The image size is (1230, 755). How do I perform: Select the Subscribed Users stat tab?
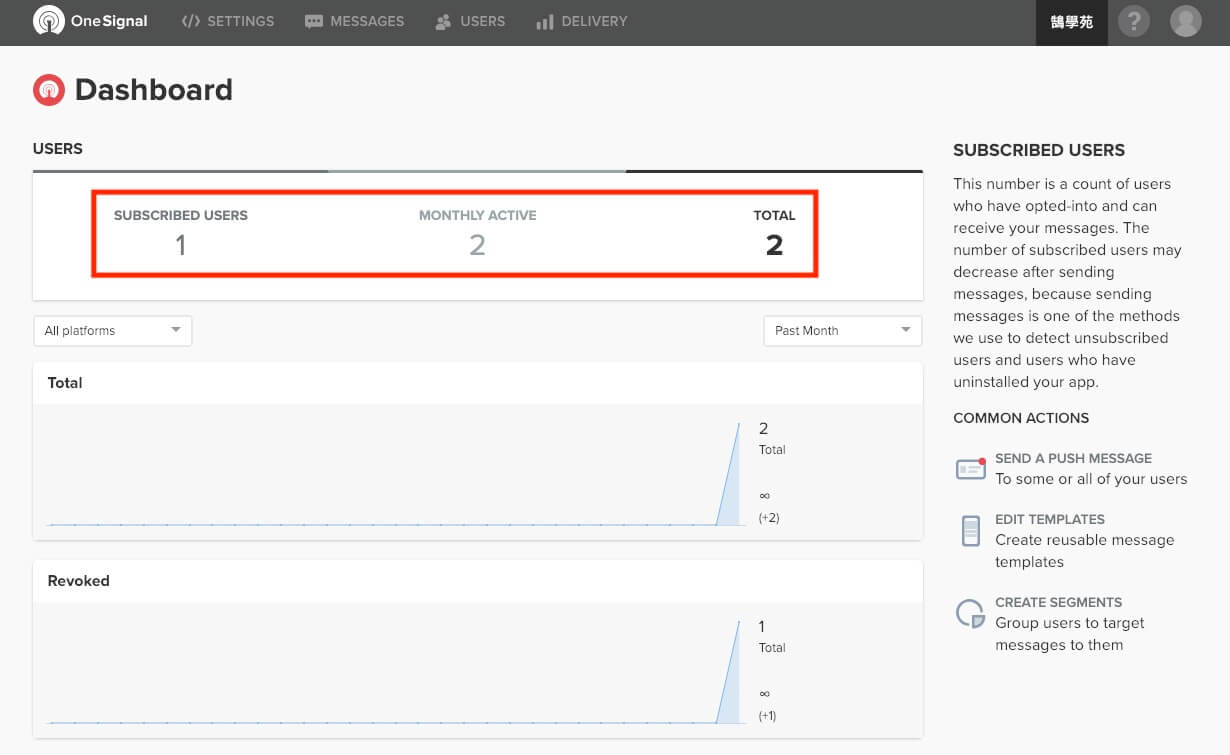point(180,233)
